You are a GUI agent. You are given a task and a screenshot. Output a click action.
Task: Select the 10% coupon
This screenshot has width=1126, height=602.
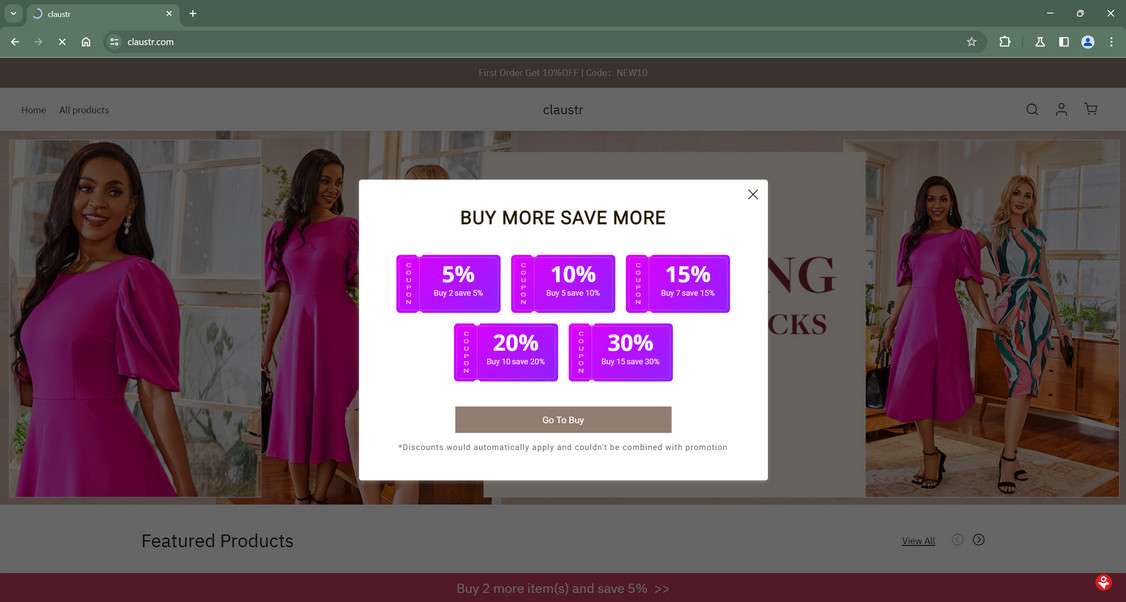click(x=563, y=284)
